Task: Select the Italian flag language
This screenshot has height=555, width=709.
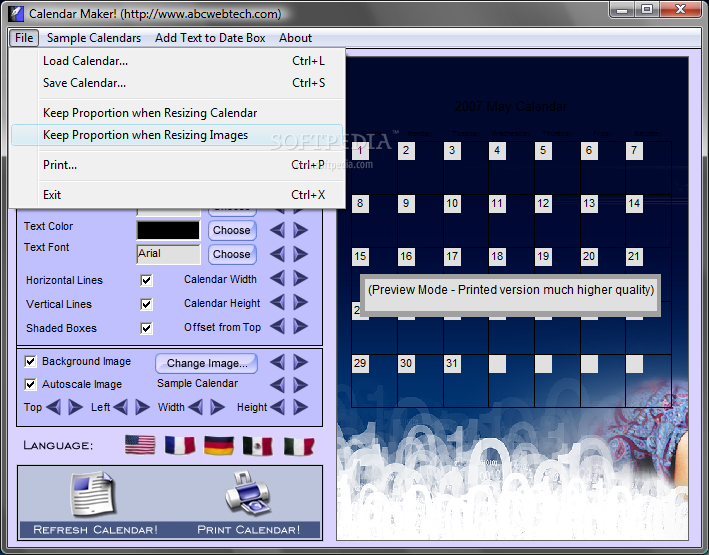Action: 298,446
